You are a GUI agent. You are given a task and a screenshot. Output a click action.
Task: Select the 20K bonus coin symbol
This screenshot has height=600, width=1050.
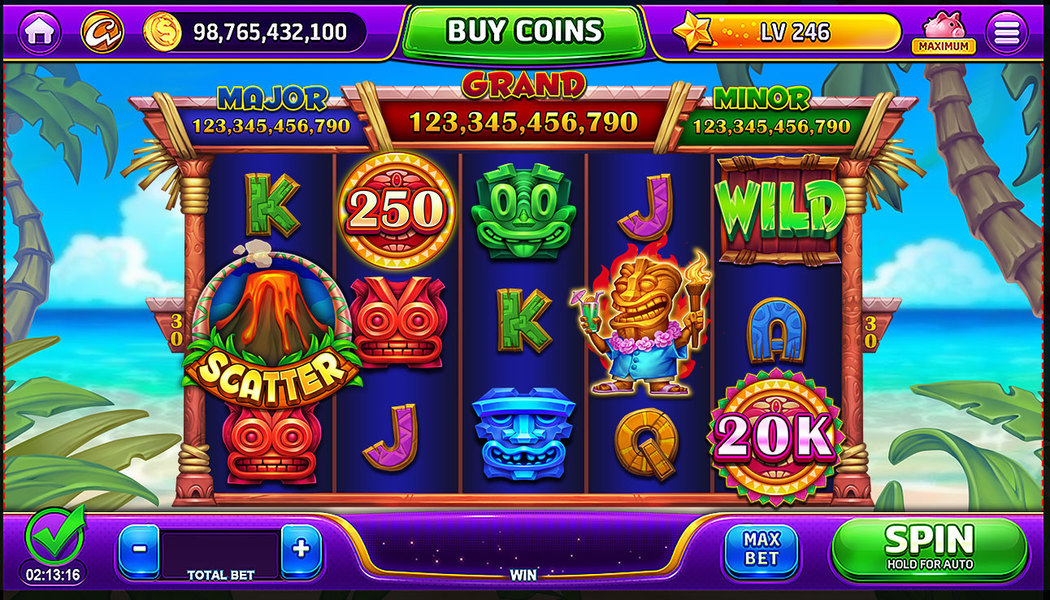point(775,435)
